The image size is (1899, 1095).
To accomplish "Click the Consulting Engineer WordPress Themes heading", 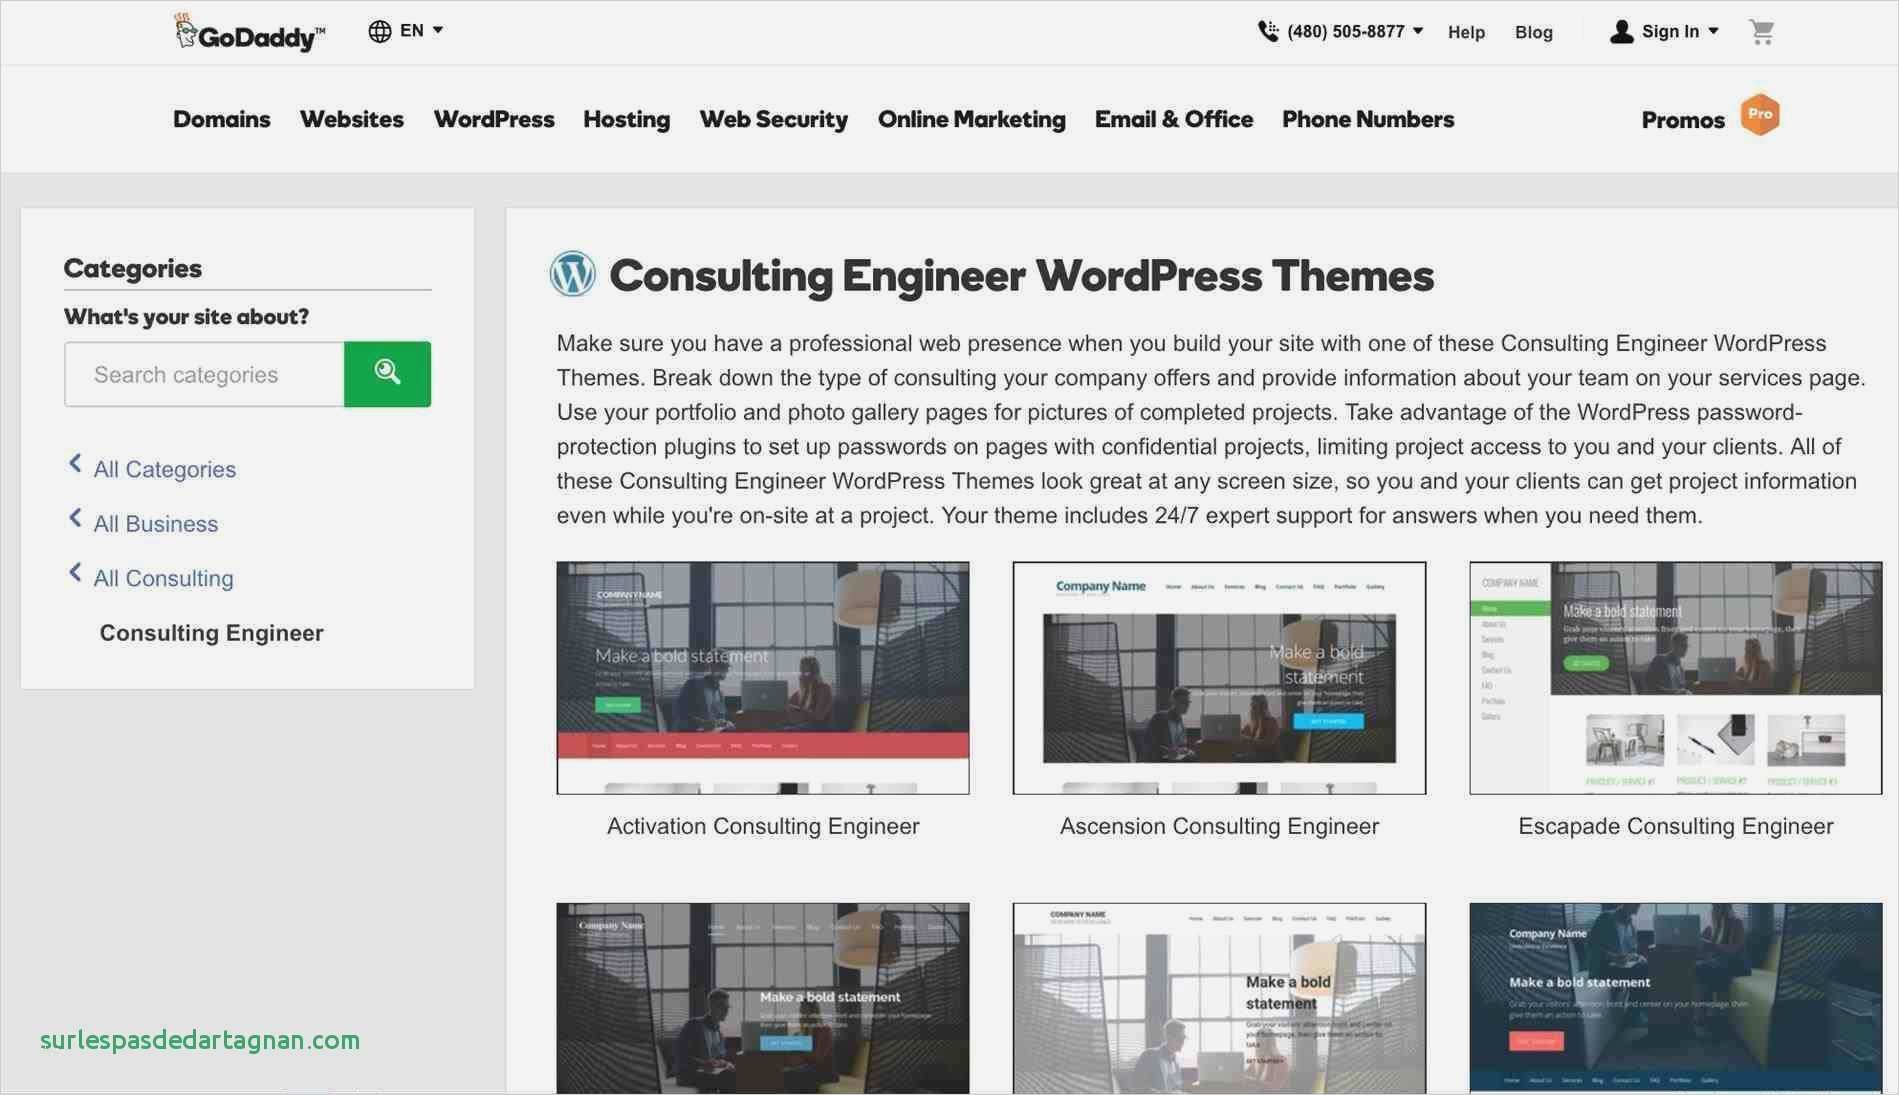I will point(1022,276).
